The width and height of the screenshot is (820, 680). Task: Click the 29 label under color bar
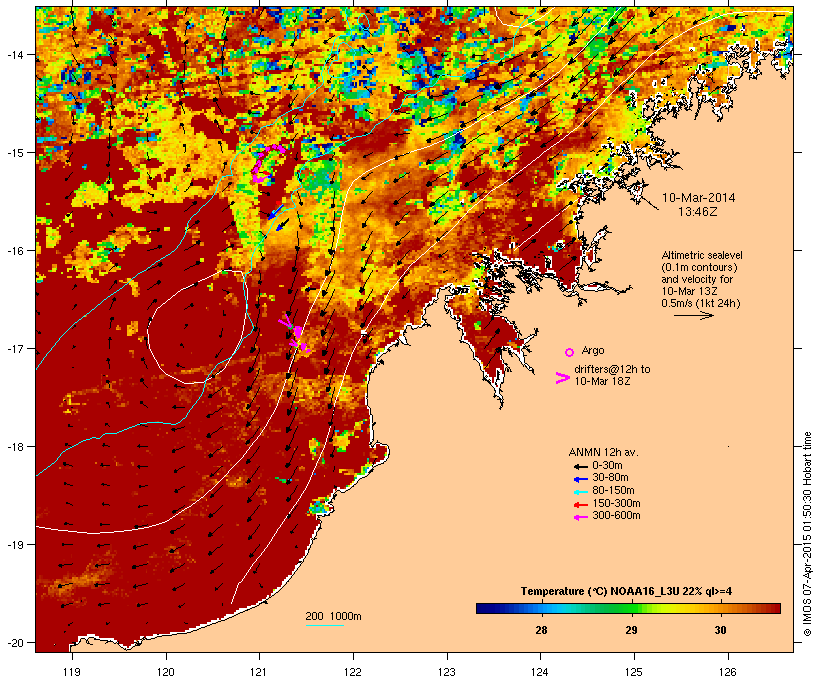coord(631,630)
